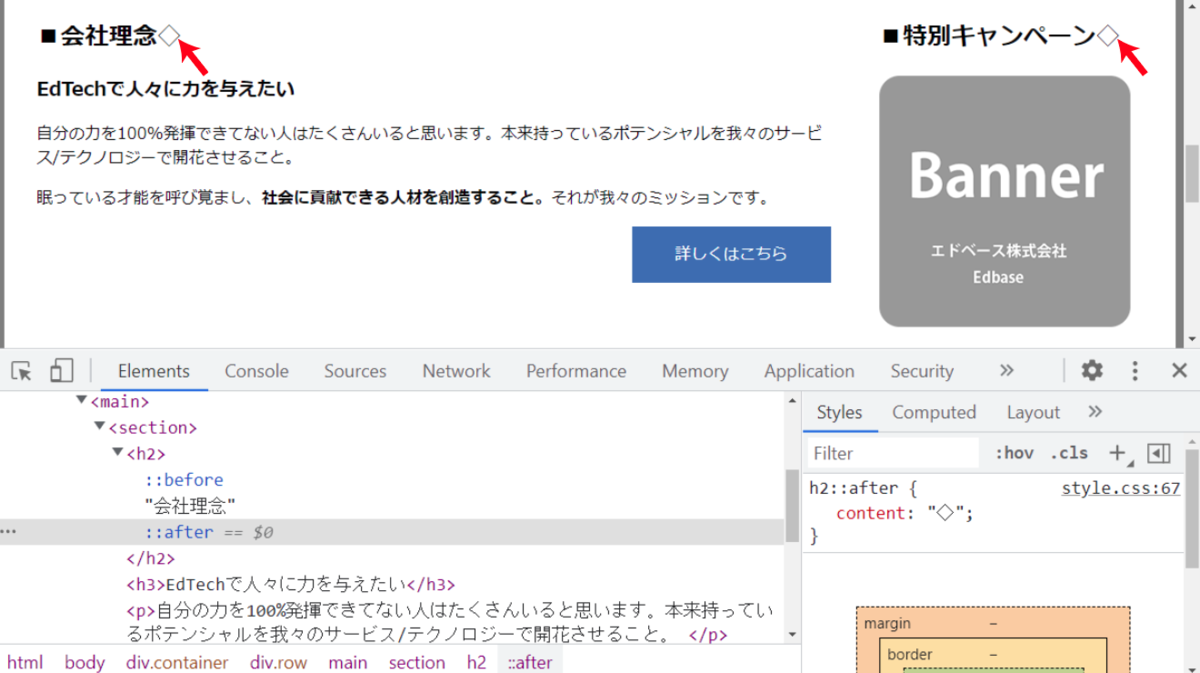Open the Sources tab

[355, 371]
